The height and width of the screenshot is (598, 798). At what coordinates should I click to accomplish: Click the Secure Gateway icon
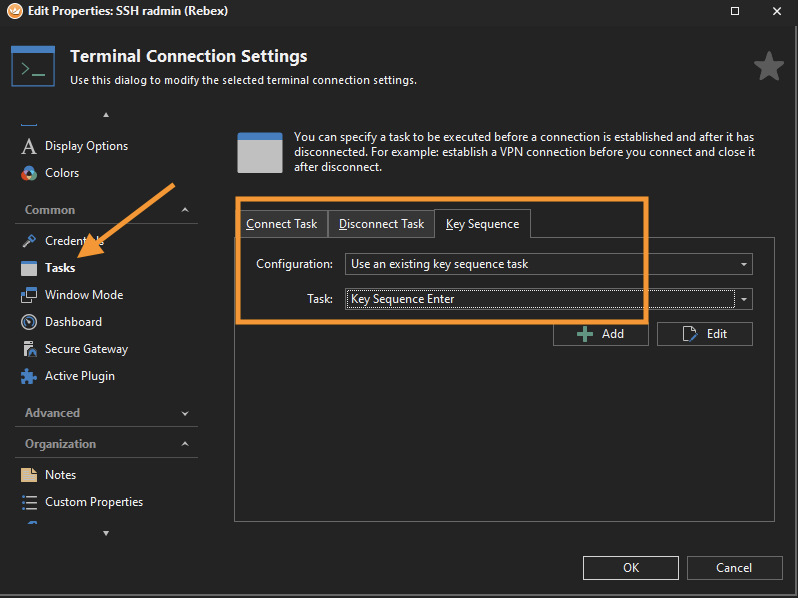pos(28,349)
